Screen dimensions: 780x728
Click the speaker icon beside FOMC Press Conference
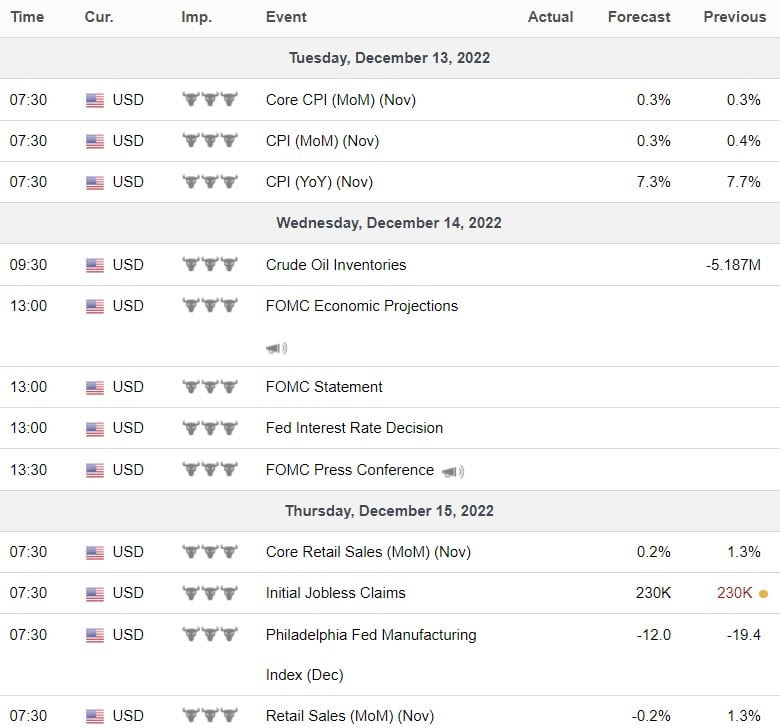(453, 471)
